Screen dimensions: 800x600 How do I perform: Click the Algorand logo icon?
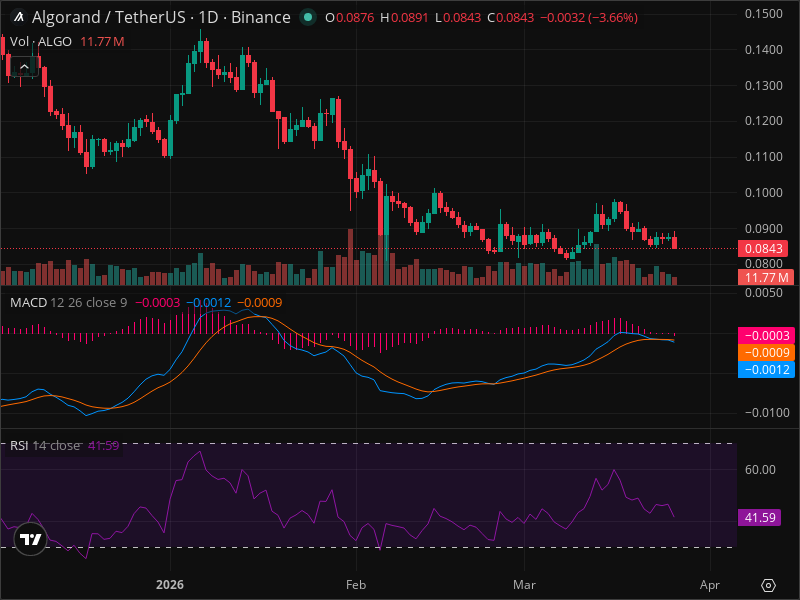pyautogui.click(x=19, y=17)
